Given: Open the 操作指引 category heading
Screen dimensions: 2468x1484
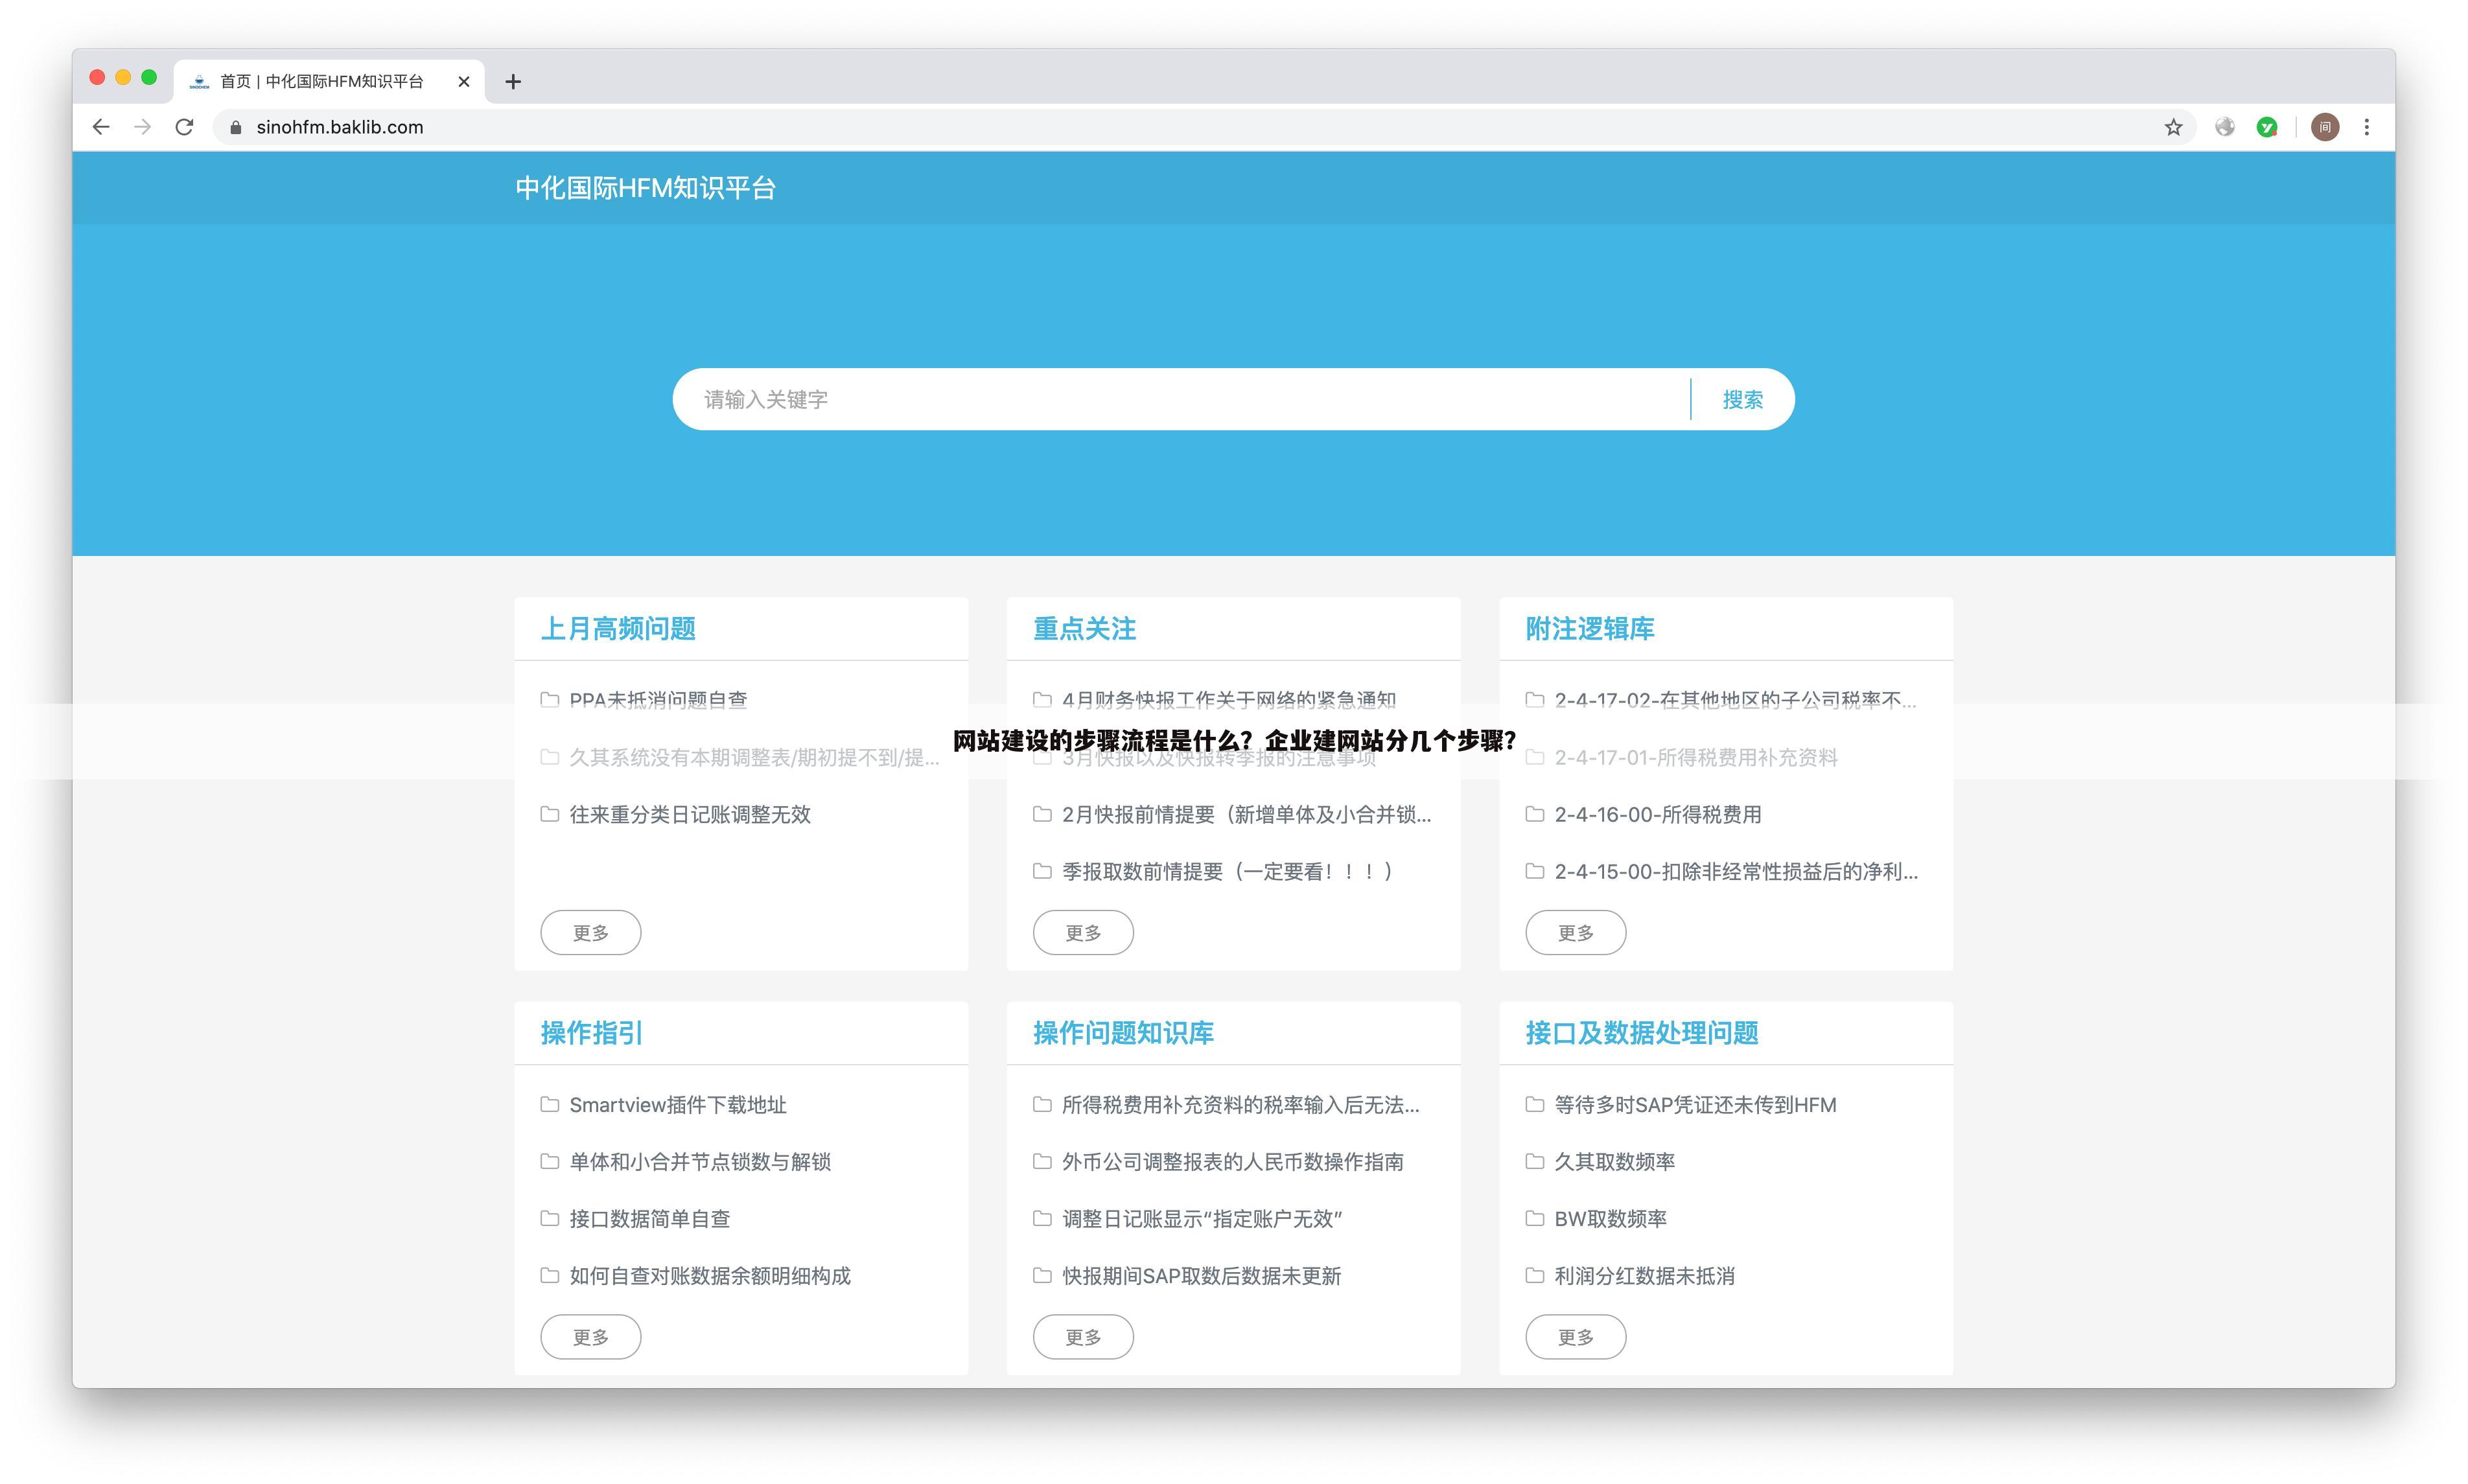Looking at the screenshot, I should coord(592,1032).
